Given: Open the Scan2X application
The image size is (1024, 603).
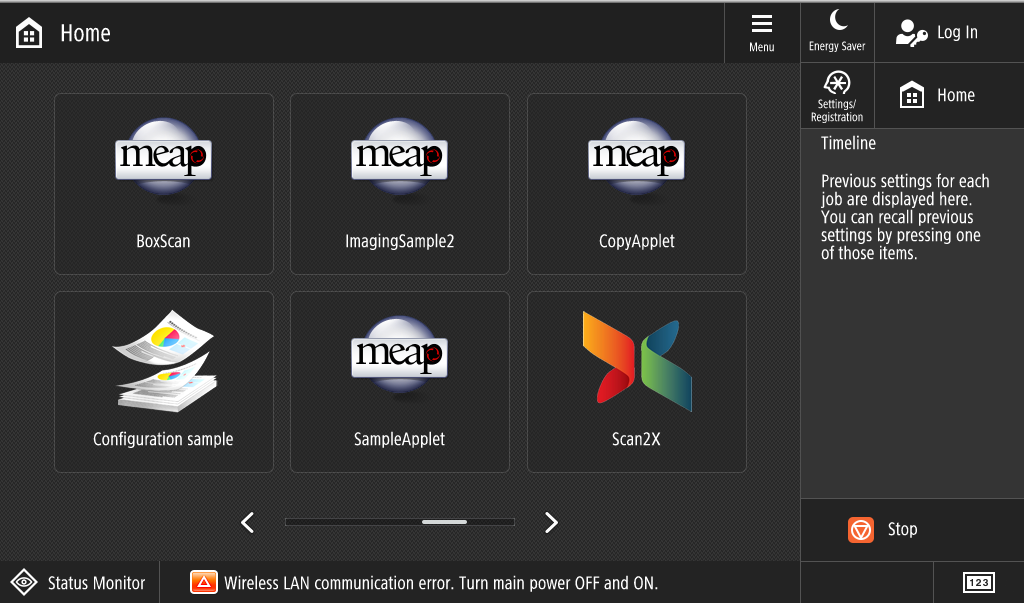Looking at the screenshot, I should pyautogui.click(x=636, y=381).
